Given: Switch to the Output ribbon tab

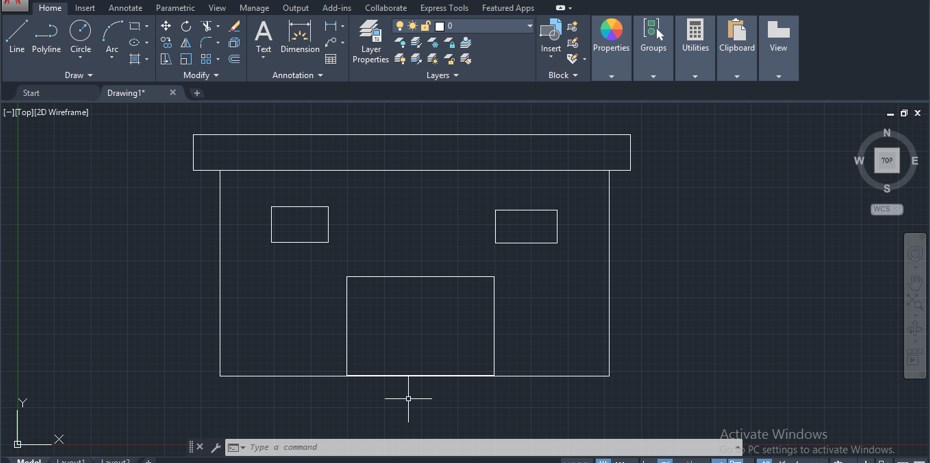Looking at the screenshot, I should pyautogui.click(x=295, y=8).
